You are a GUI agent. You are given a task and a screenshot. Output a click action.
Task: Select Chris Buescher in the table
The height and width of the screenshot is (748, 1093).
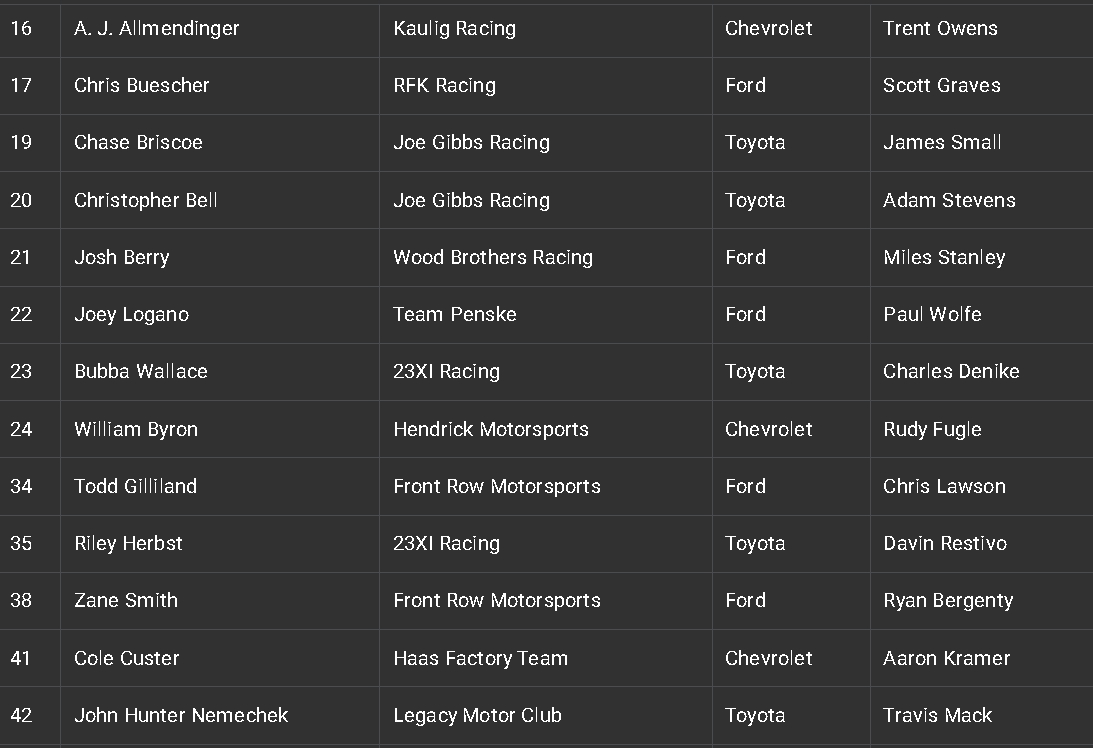click(142, 86)
